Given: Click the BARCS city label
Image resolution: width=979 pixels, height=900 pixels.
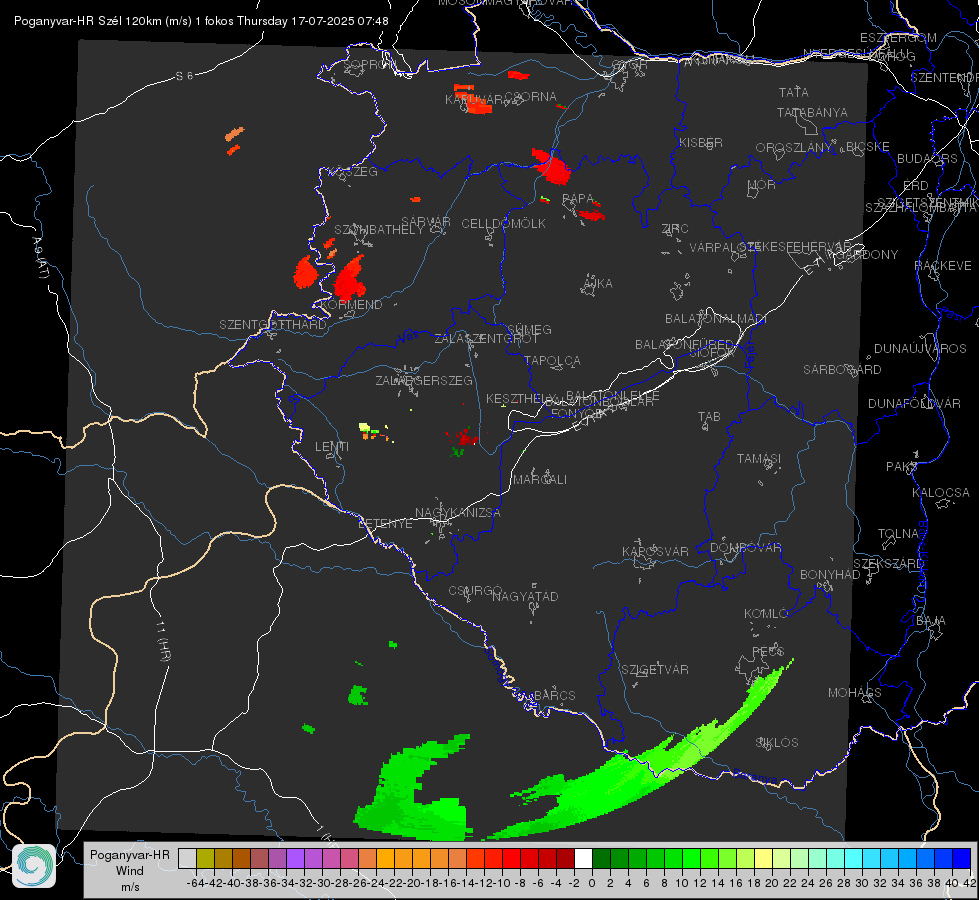Looking at the screenshot, I should pyautogui.click(x=554, y=695).
